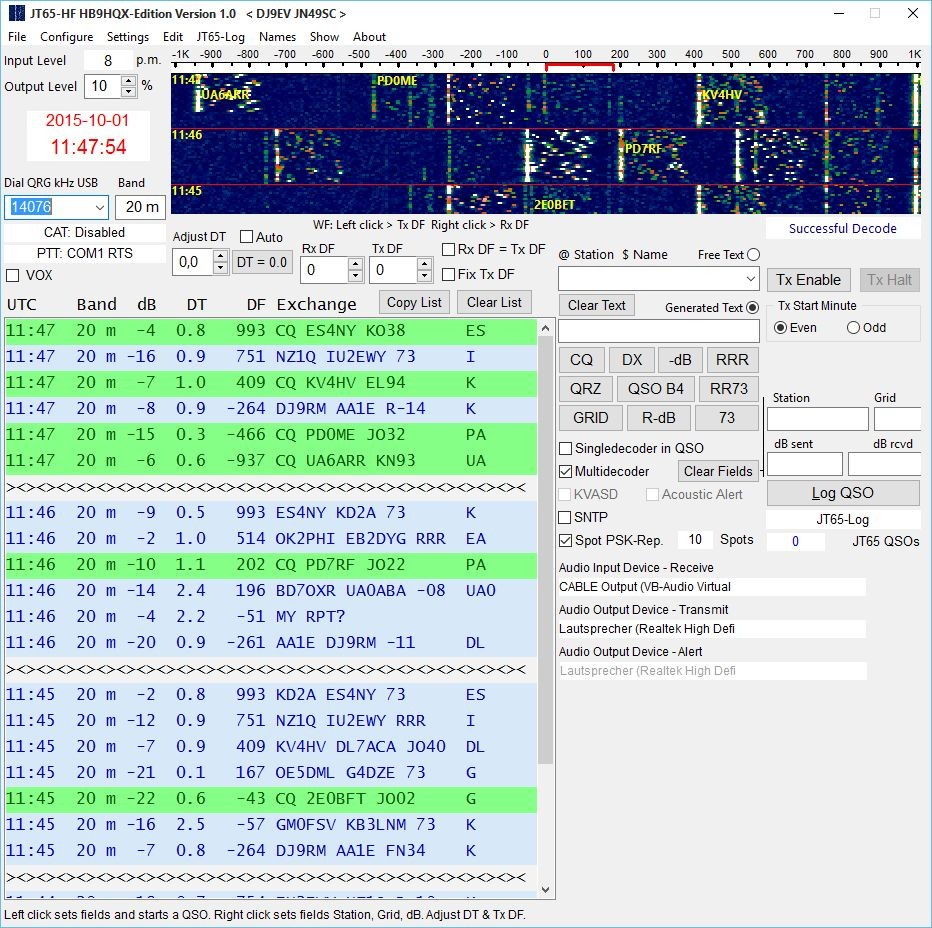Image resolution: width=932 pixels, height=928 pixels.
Task: Click the -dB message button
Action: coord(680,360)
